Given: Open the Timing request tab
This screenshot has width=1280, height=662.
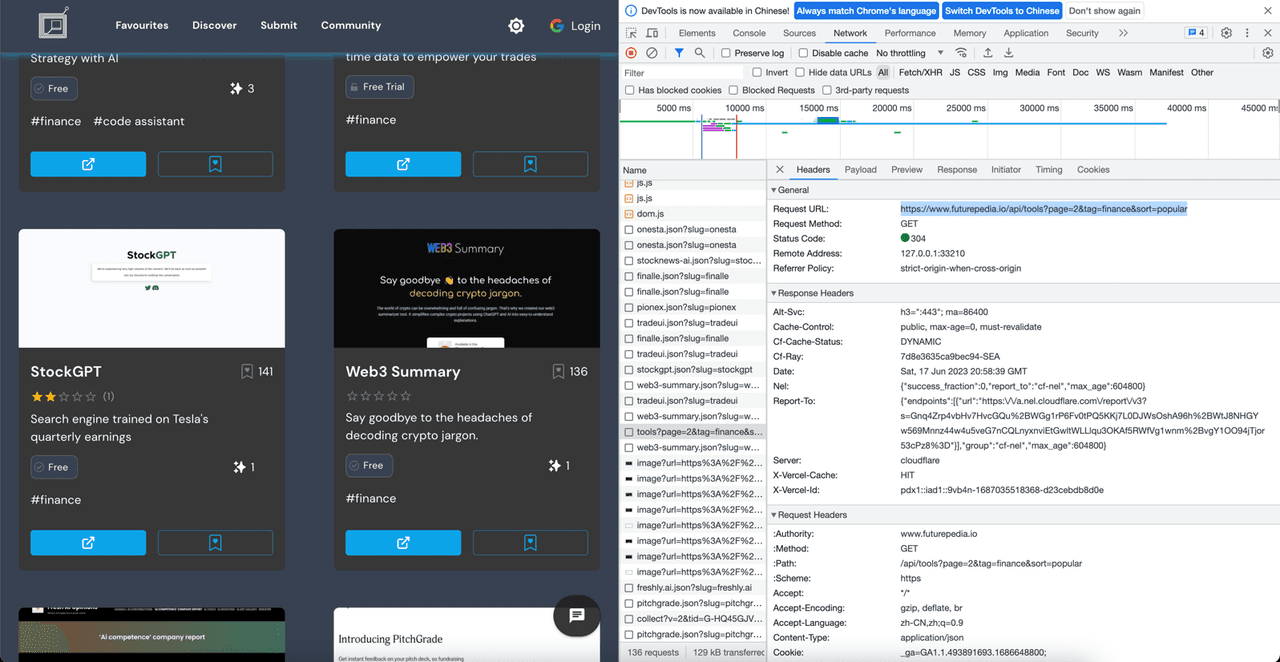Looking at the screenshot, I should pyautogui.click(x=1049, y=170).
